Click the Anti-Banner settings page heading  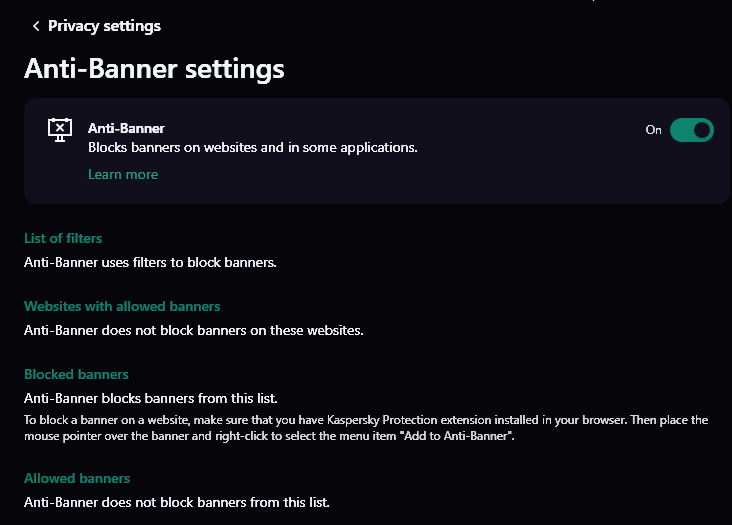click(x=154, y=69)
